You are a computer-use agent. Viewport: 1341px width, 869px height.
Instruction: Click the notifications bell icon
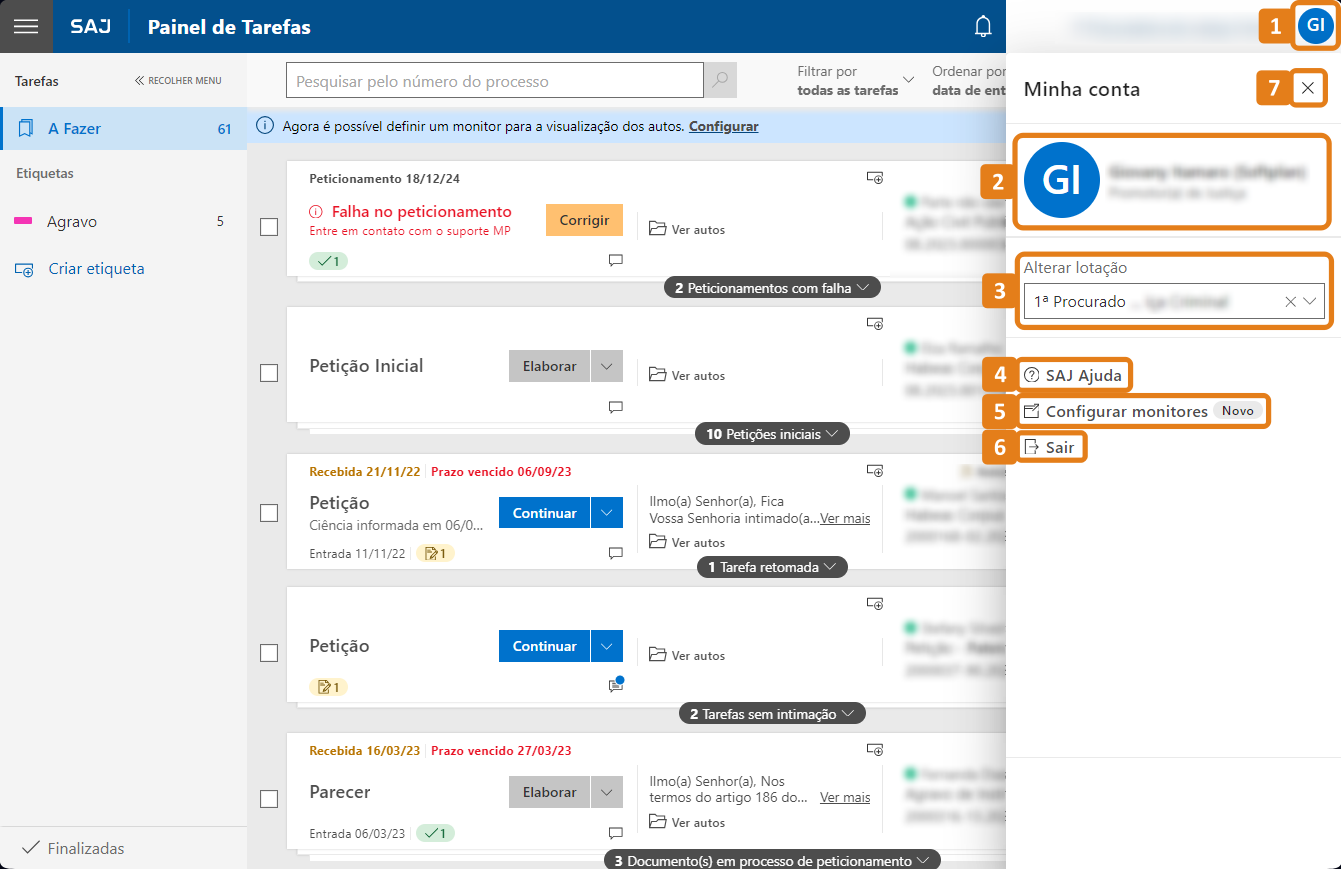click(983, 27)
